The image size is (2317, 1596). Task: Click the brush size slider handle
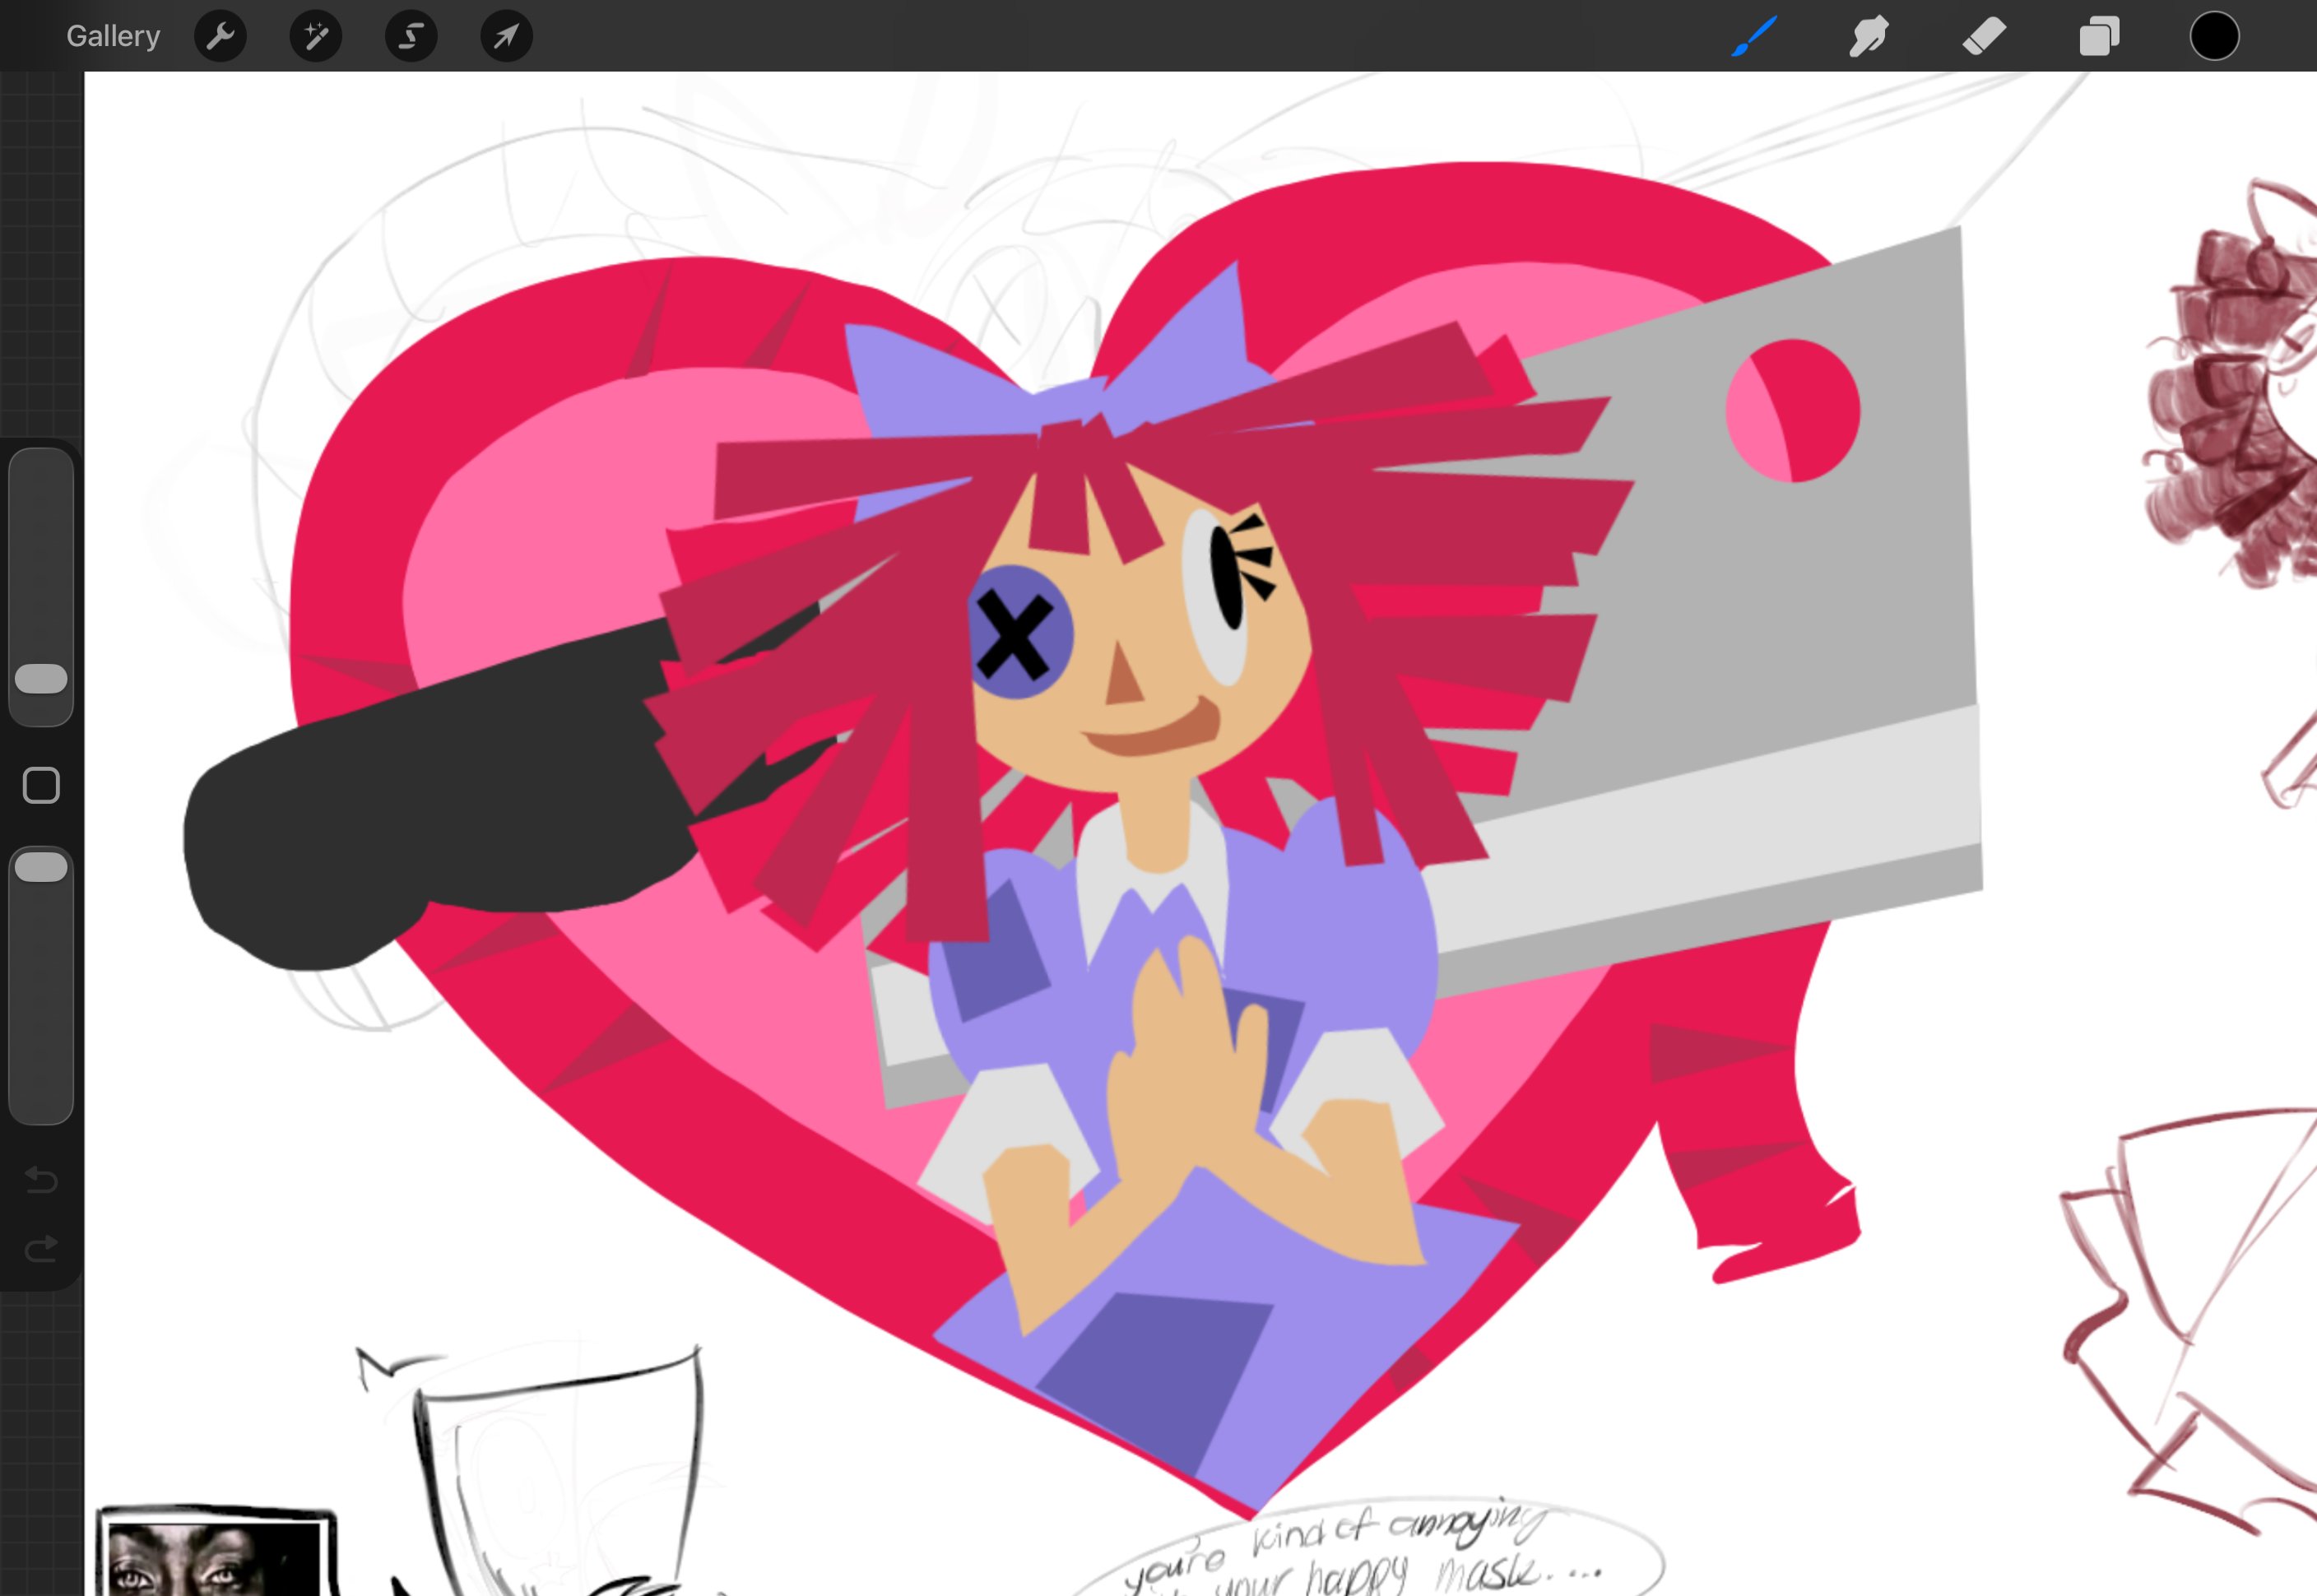click(x=41, y=679)
